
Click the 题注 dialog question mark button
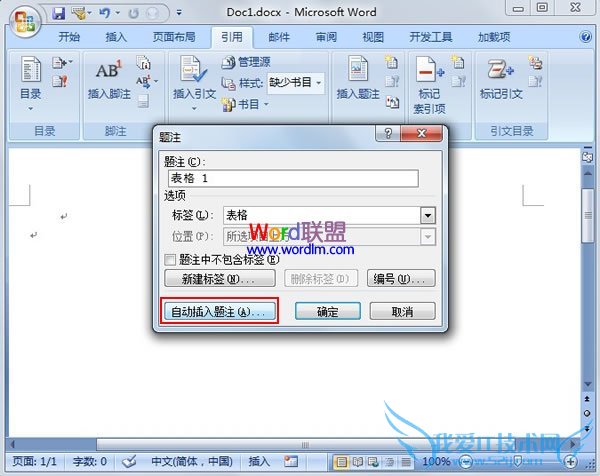coord(388,133)
